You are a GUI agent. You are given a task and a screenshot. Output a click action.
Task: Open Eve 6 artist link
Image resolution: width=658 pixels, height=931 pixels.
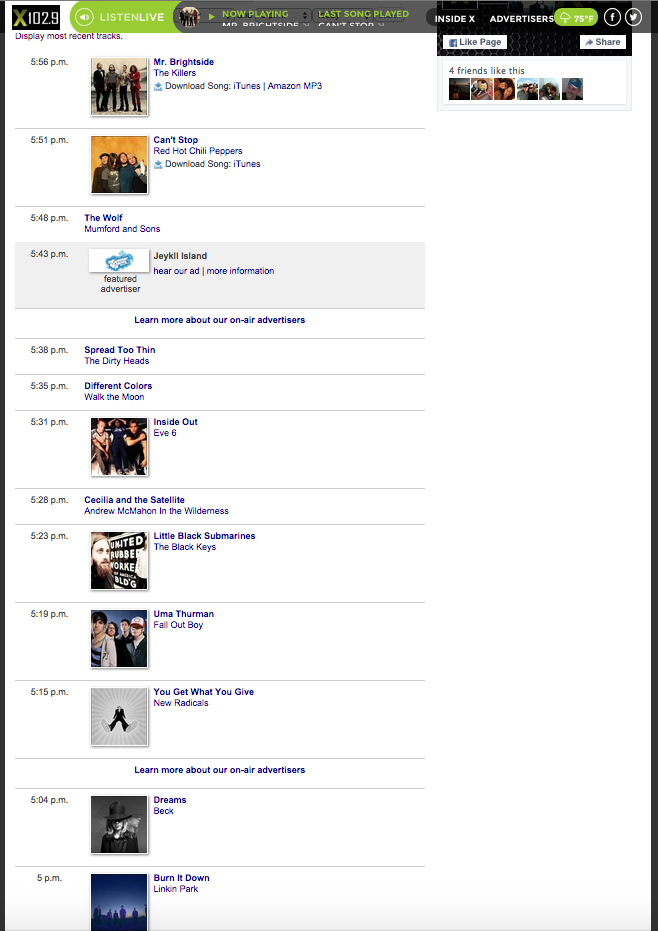(164, 433)
